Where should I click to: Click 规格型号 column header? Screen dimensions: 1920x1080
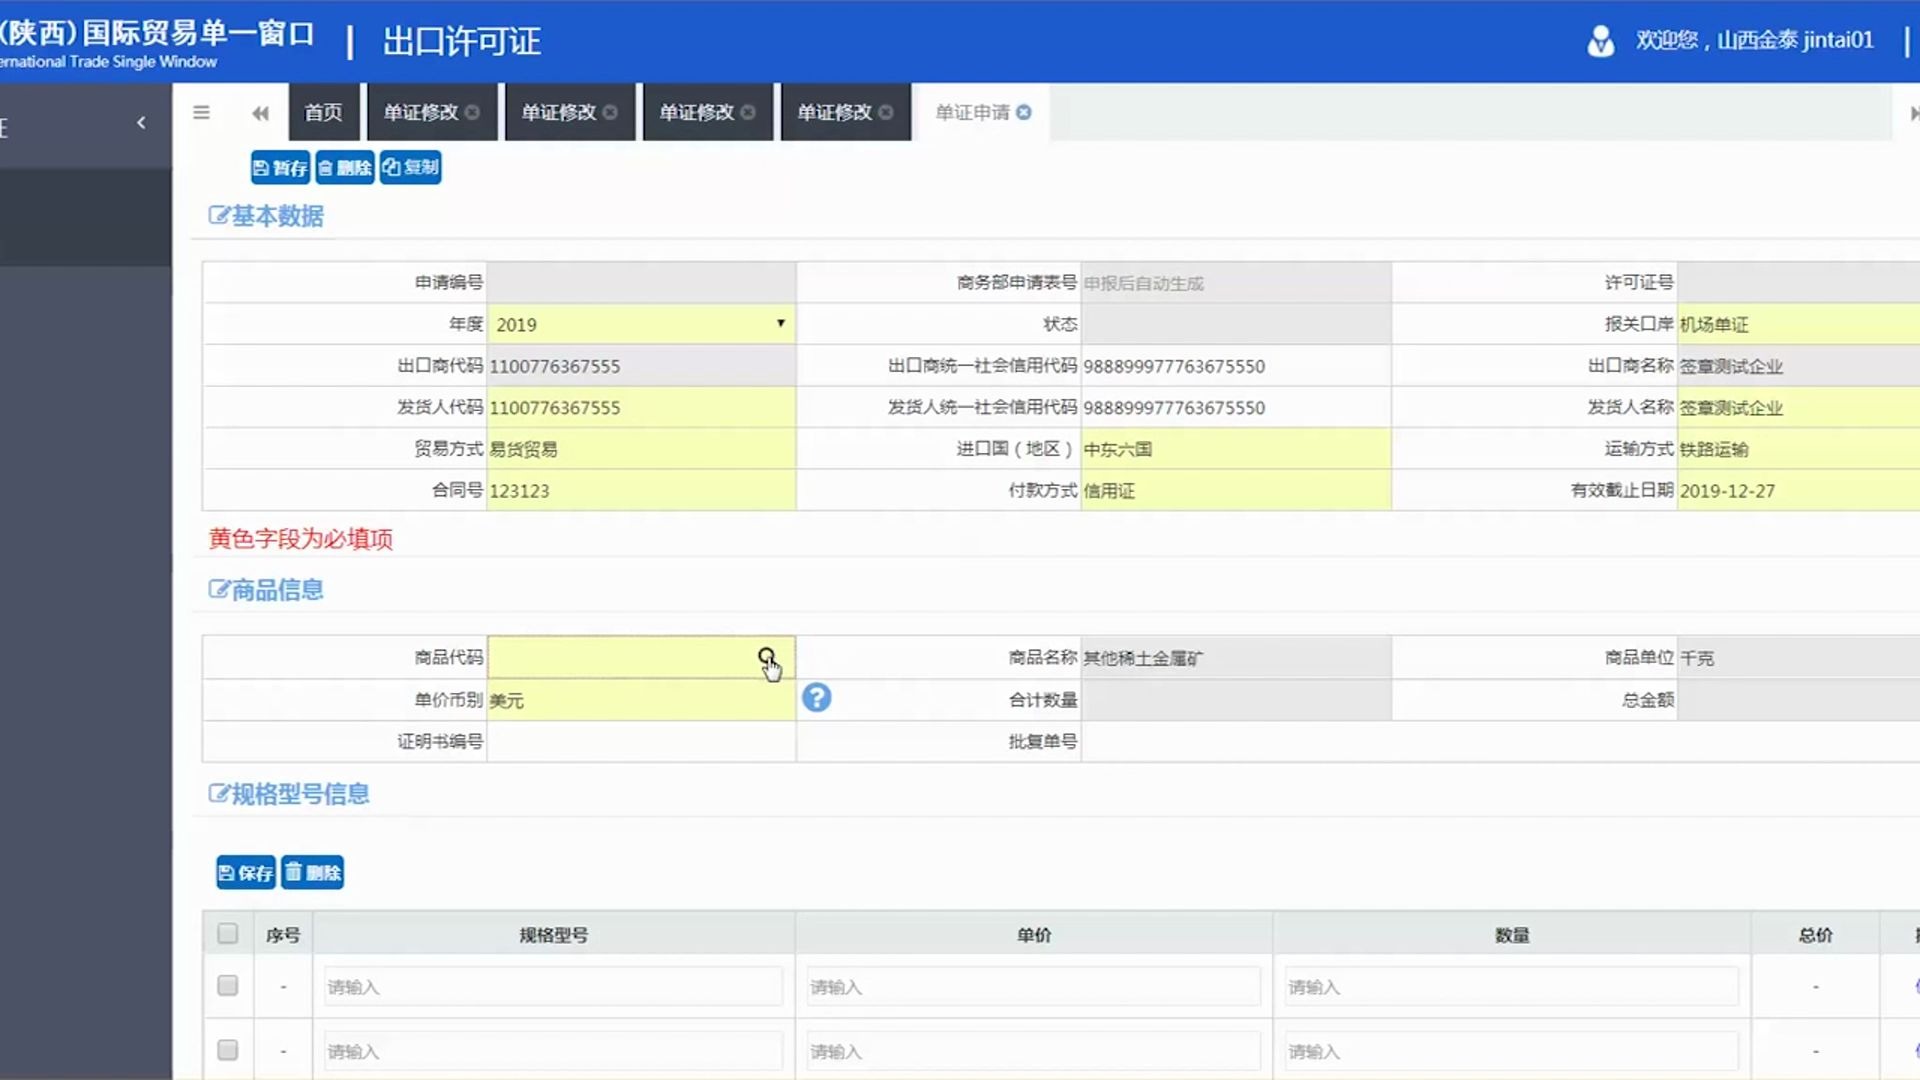click(553, 935)
